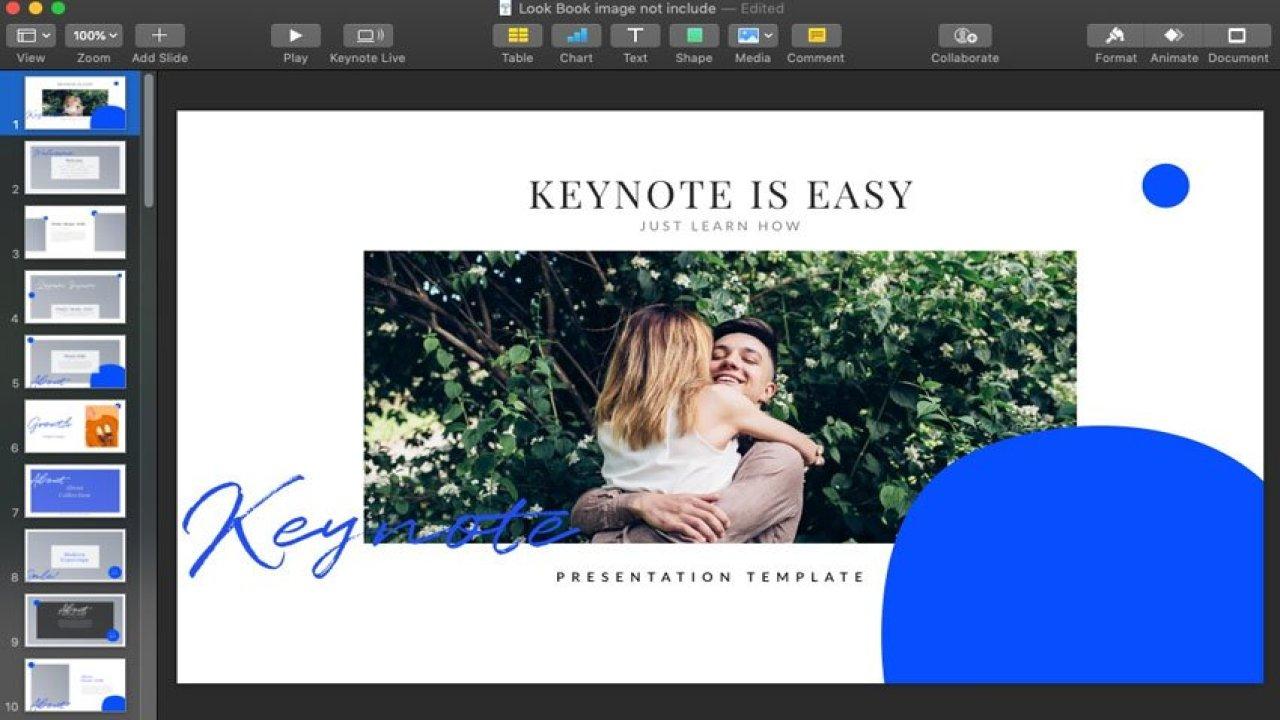Viewport: 1280px width, 720px height.
Task: Insert a Chart
Action: pyautogui.click(x=575, y=38)
